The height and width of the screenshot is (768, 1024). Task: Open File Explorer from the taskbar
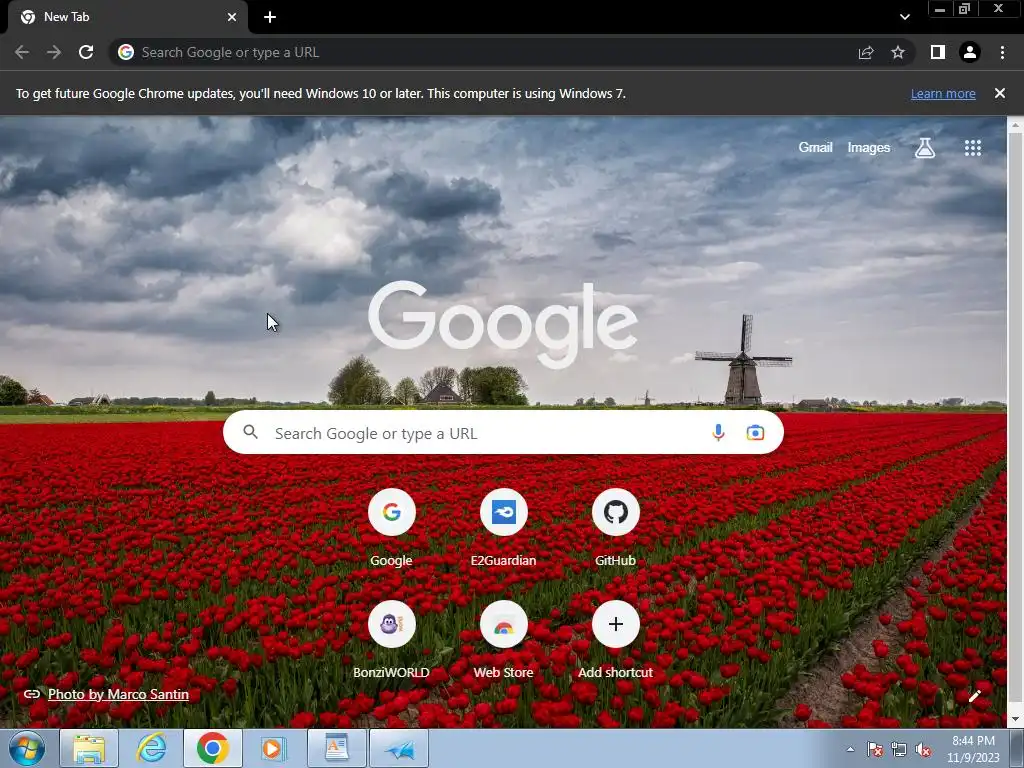89,748
